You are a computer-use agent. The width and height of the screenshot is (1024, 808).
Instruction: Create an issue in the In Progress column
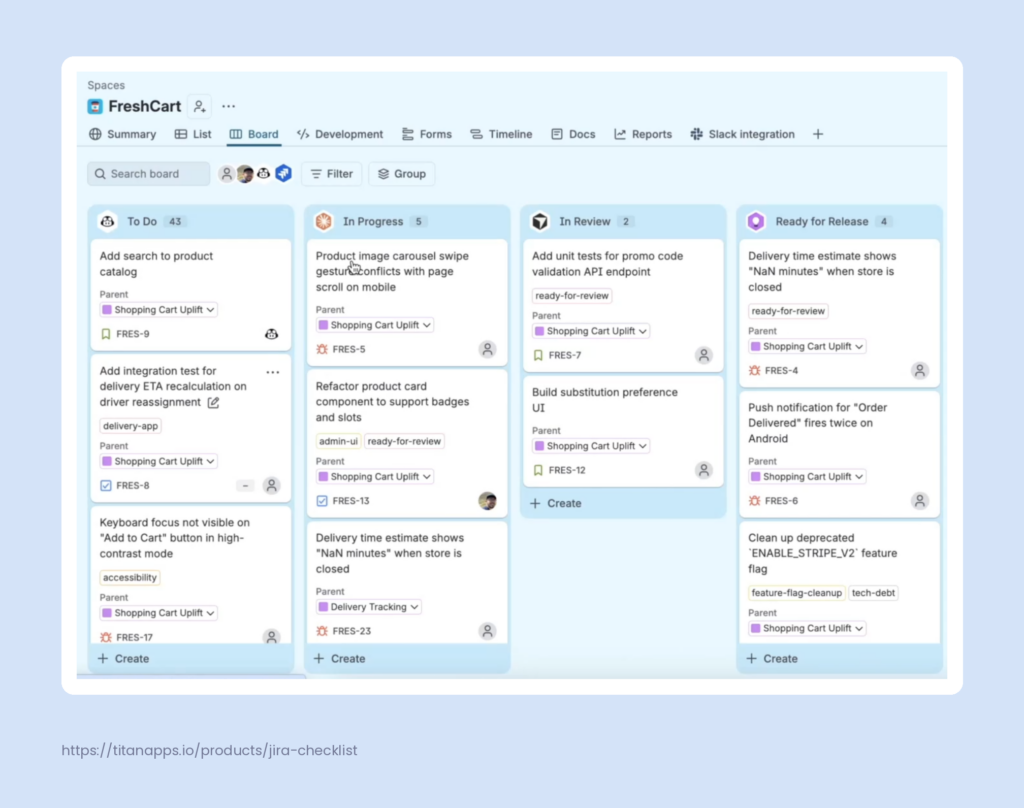(340, 658)
